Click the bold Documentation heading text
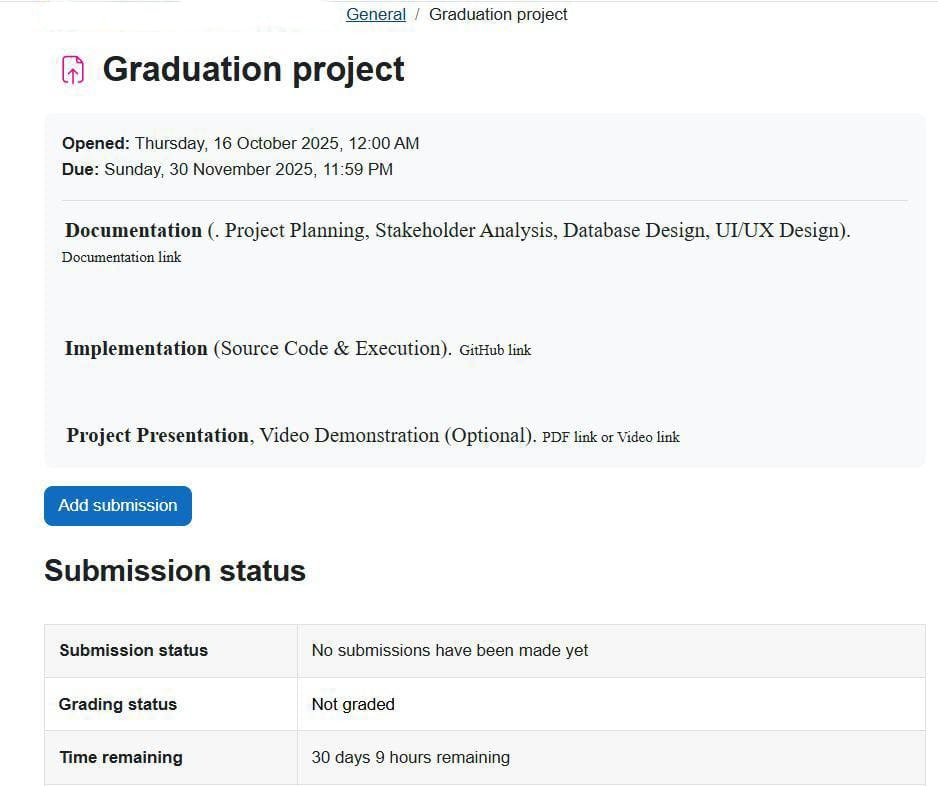938x786 pixels. tap(133, 230)
